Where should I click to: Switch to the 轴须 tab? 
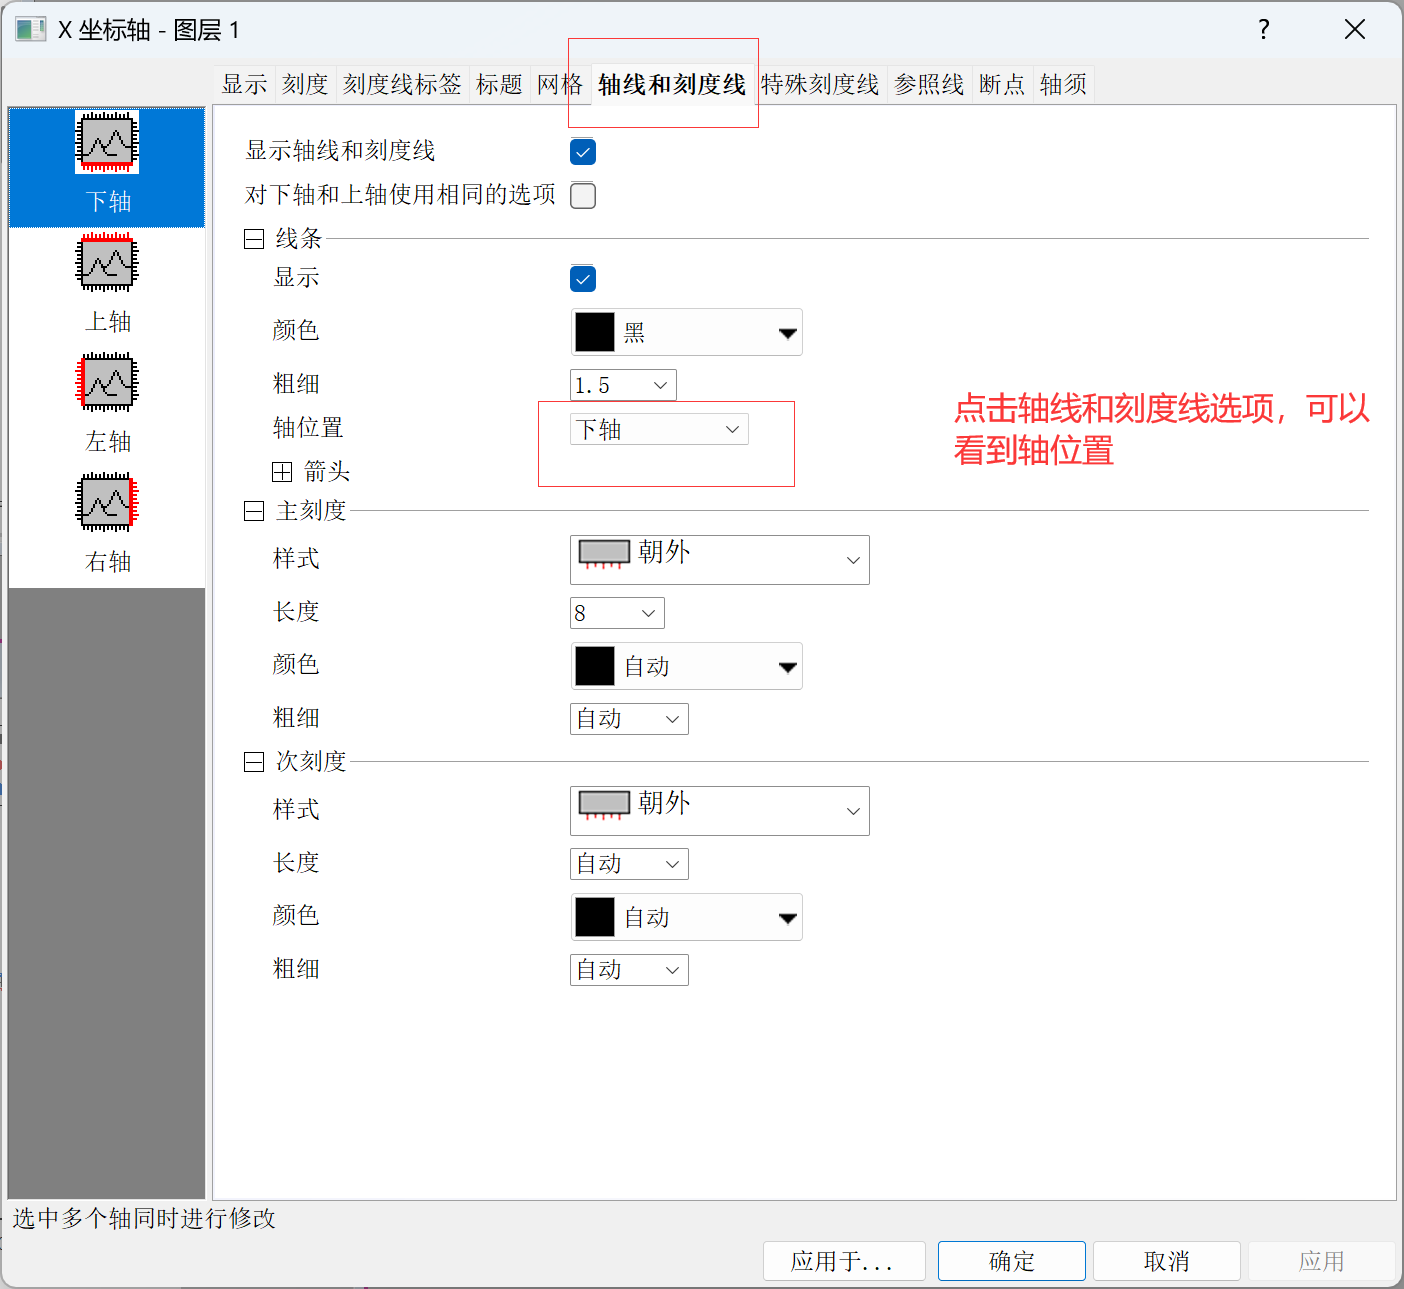(x=1063, y=84)
